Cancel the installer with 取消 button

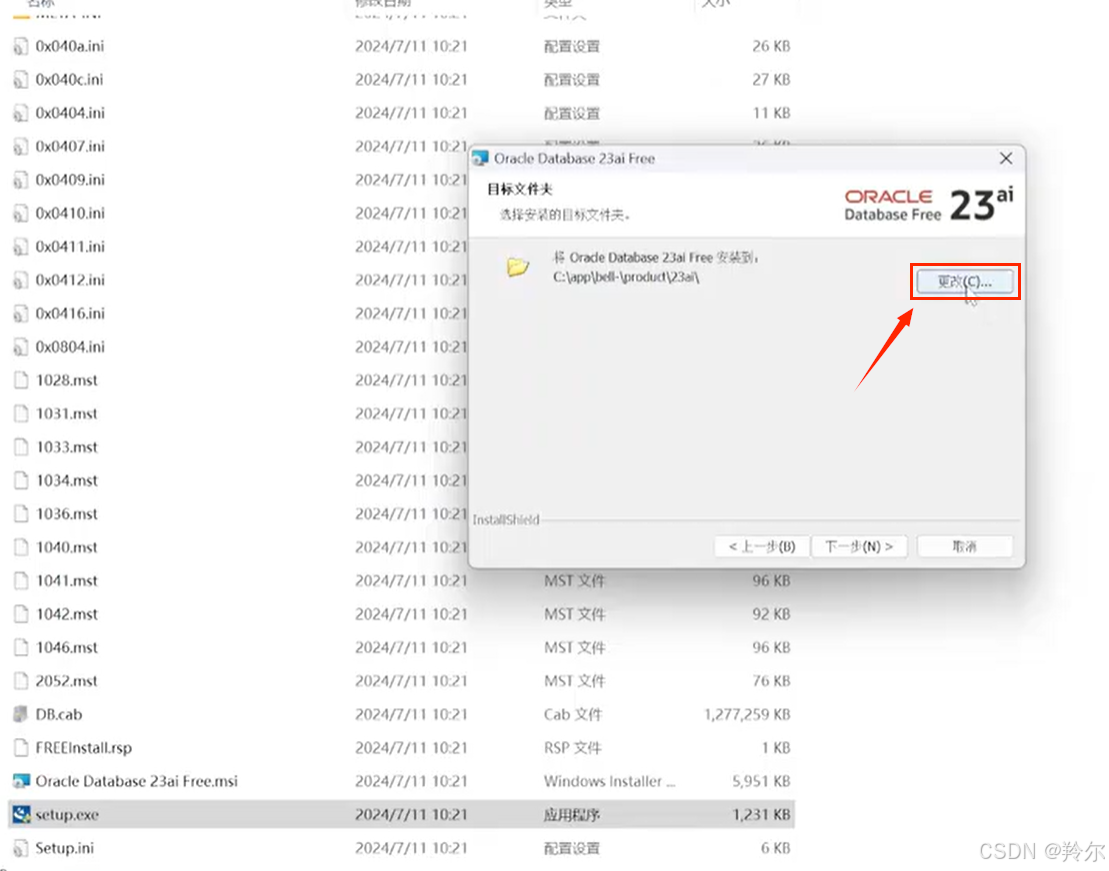964,546
